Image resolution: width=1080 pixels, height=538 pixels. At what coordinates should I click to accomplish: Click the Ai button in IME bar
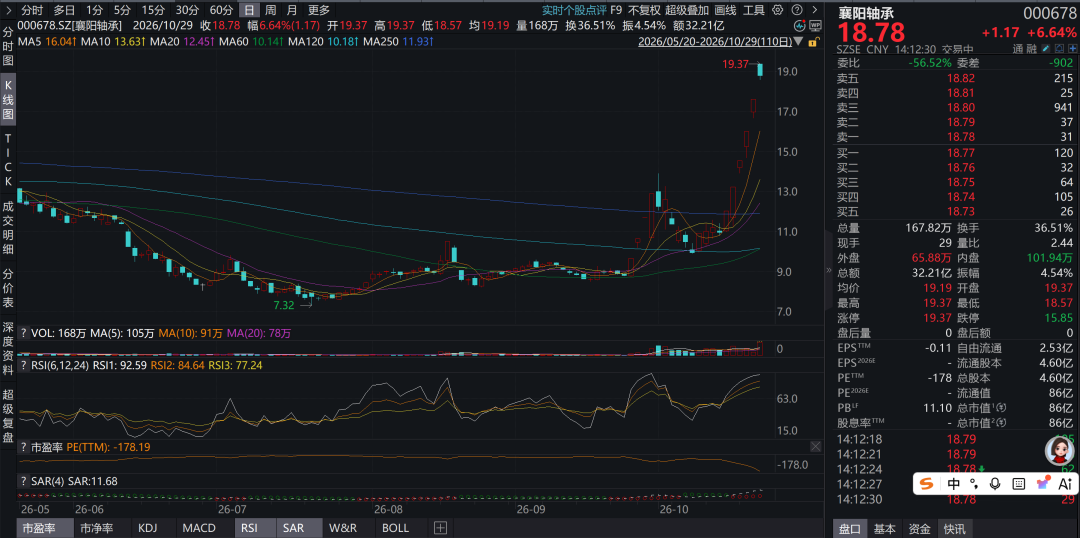(1066, 484)
